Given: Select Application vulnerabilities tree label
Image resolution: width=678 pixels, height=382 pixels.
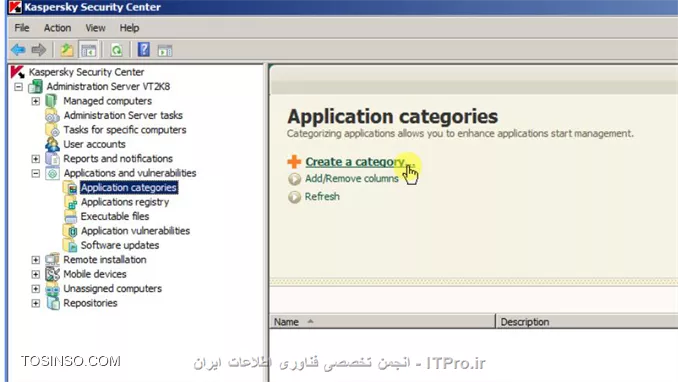Looking at the screenshot, I should pos(135,231).
